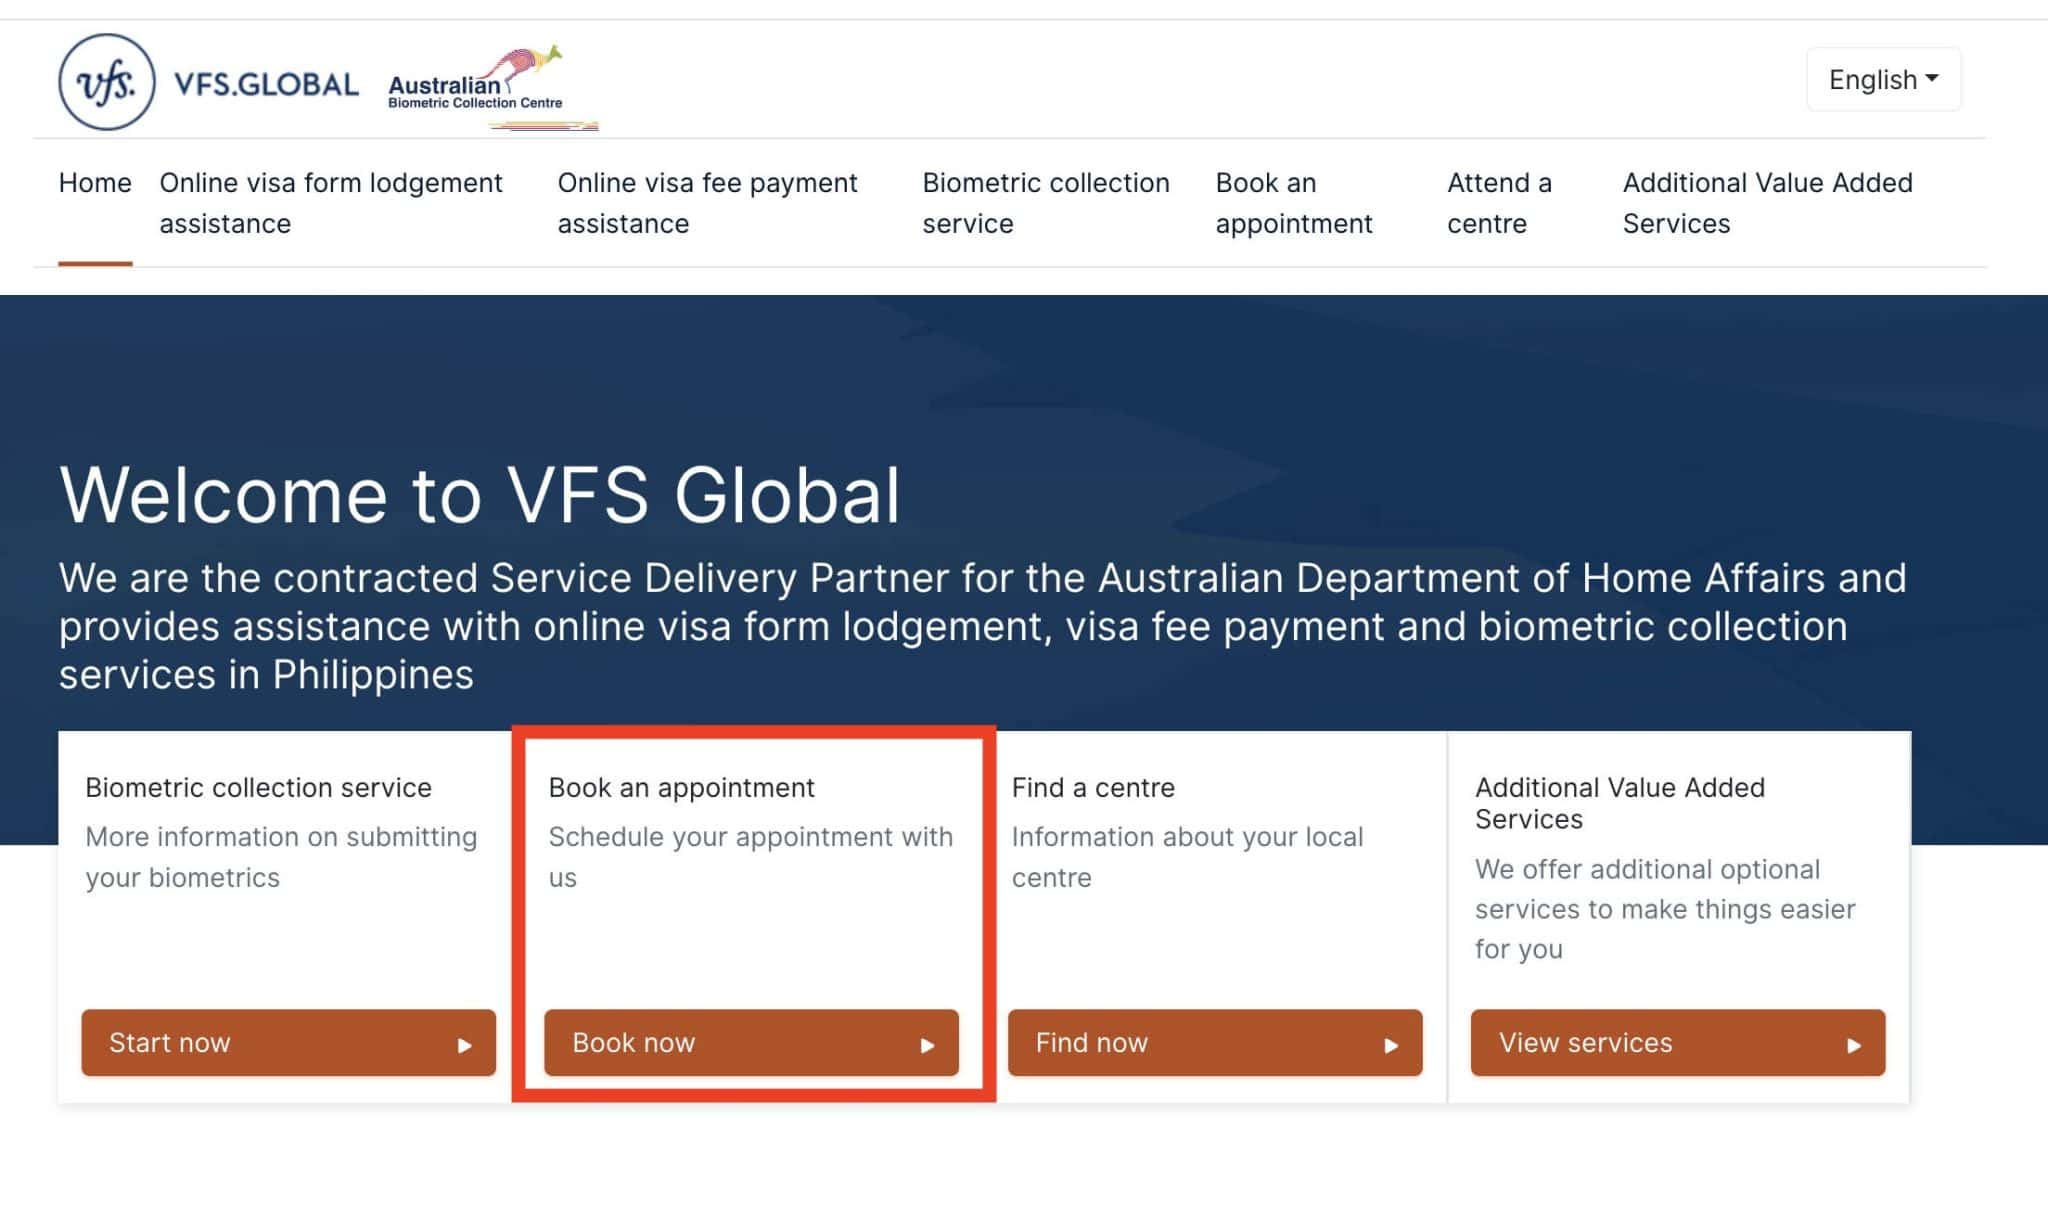Click the arrow icon on Book now button
The height and width of the screenshot is (1232, 2048).
click(x=927, y=1045)
